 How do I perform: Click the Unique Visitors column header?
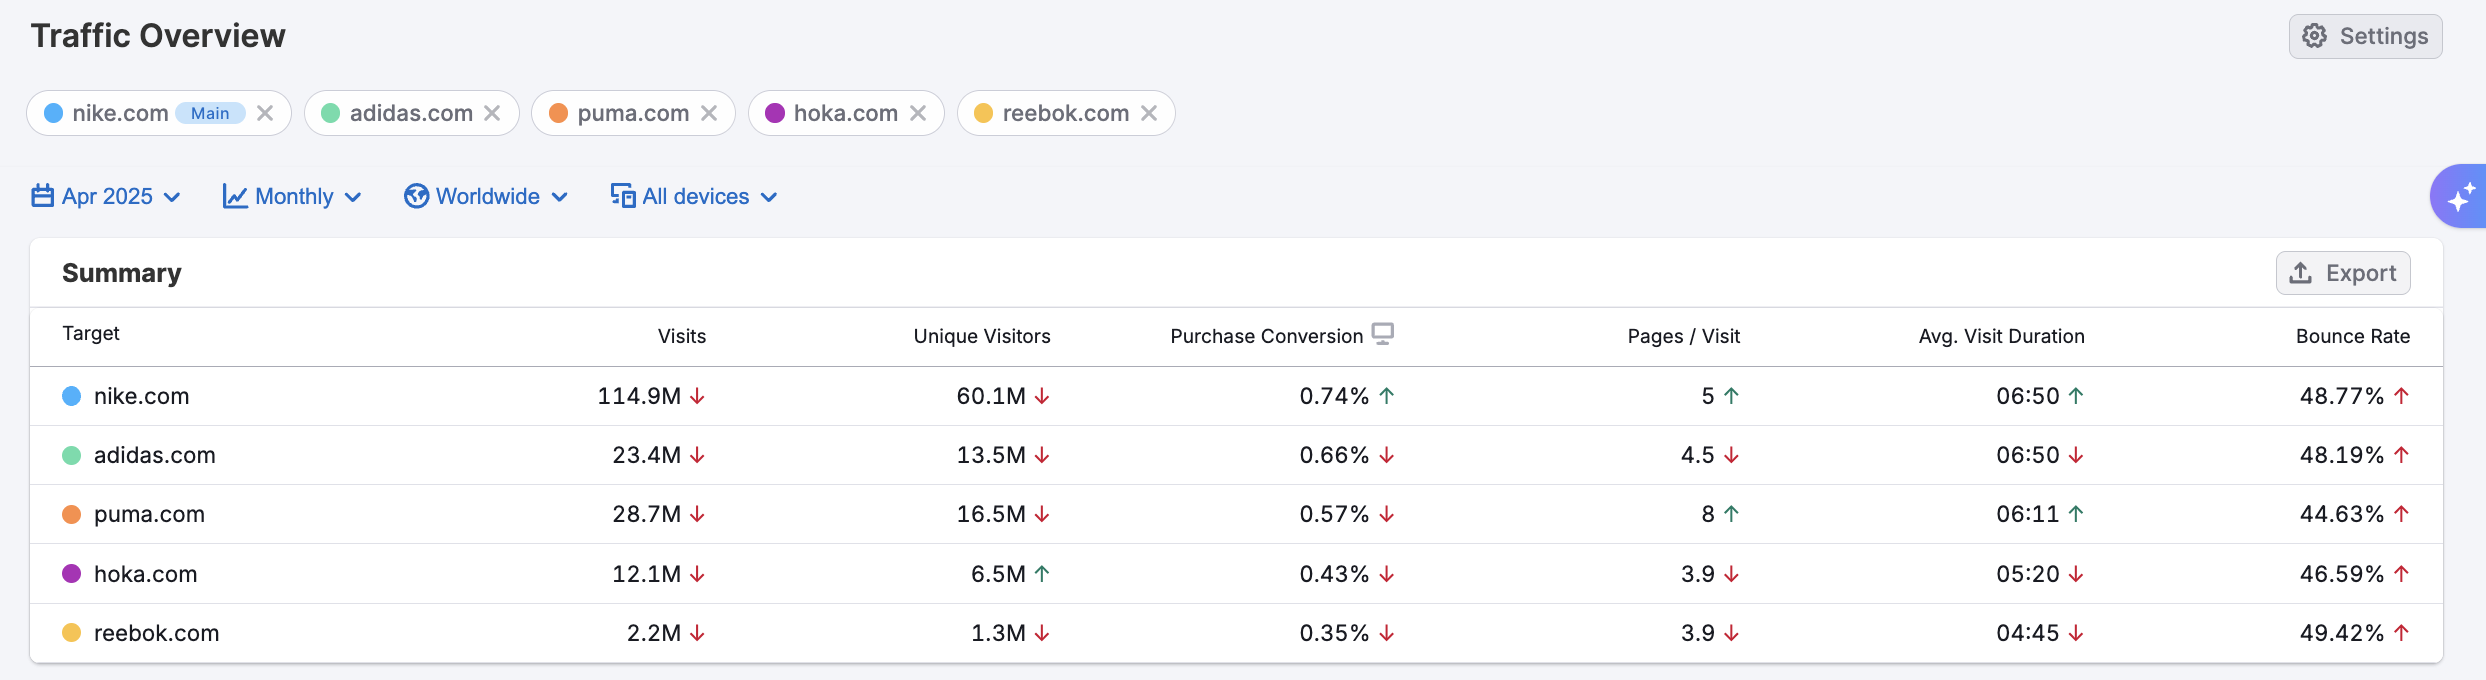coord(981,336)
